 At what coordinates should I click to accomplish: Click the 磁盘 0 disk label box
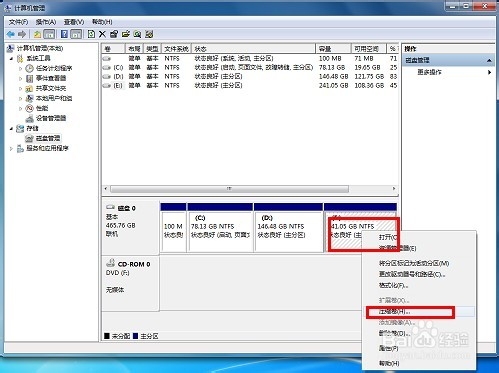pos(131,227)
